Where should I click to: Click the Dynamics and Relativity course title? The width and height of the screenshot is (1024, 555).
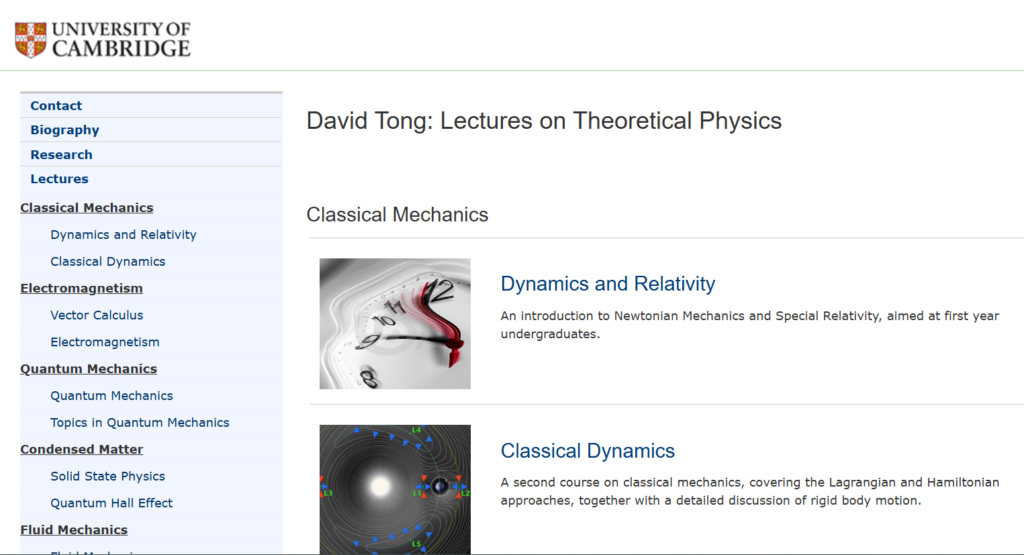[608, 284]
